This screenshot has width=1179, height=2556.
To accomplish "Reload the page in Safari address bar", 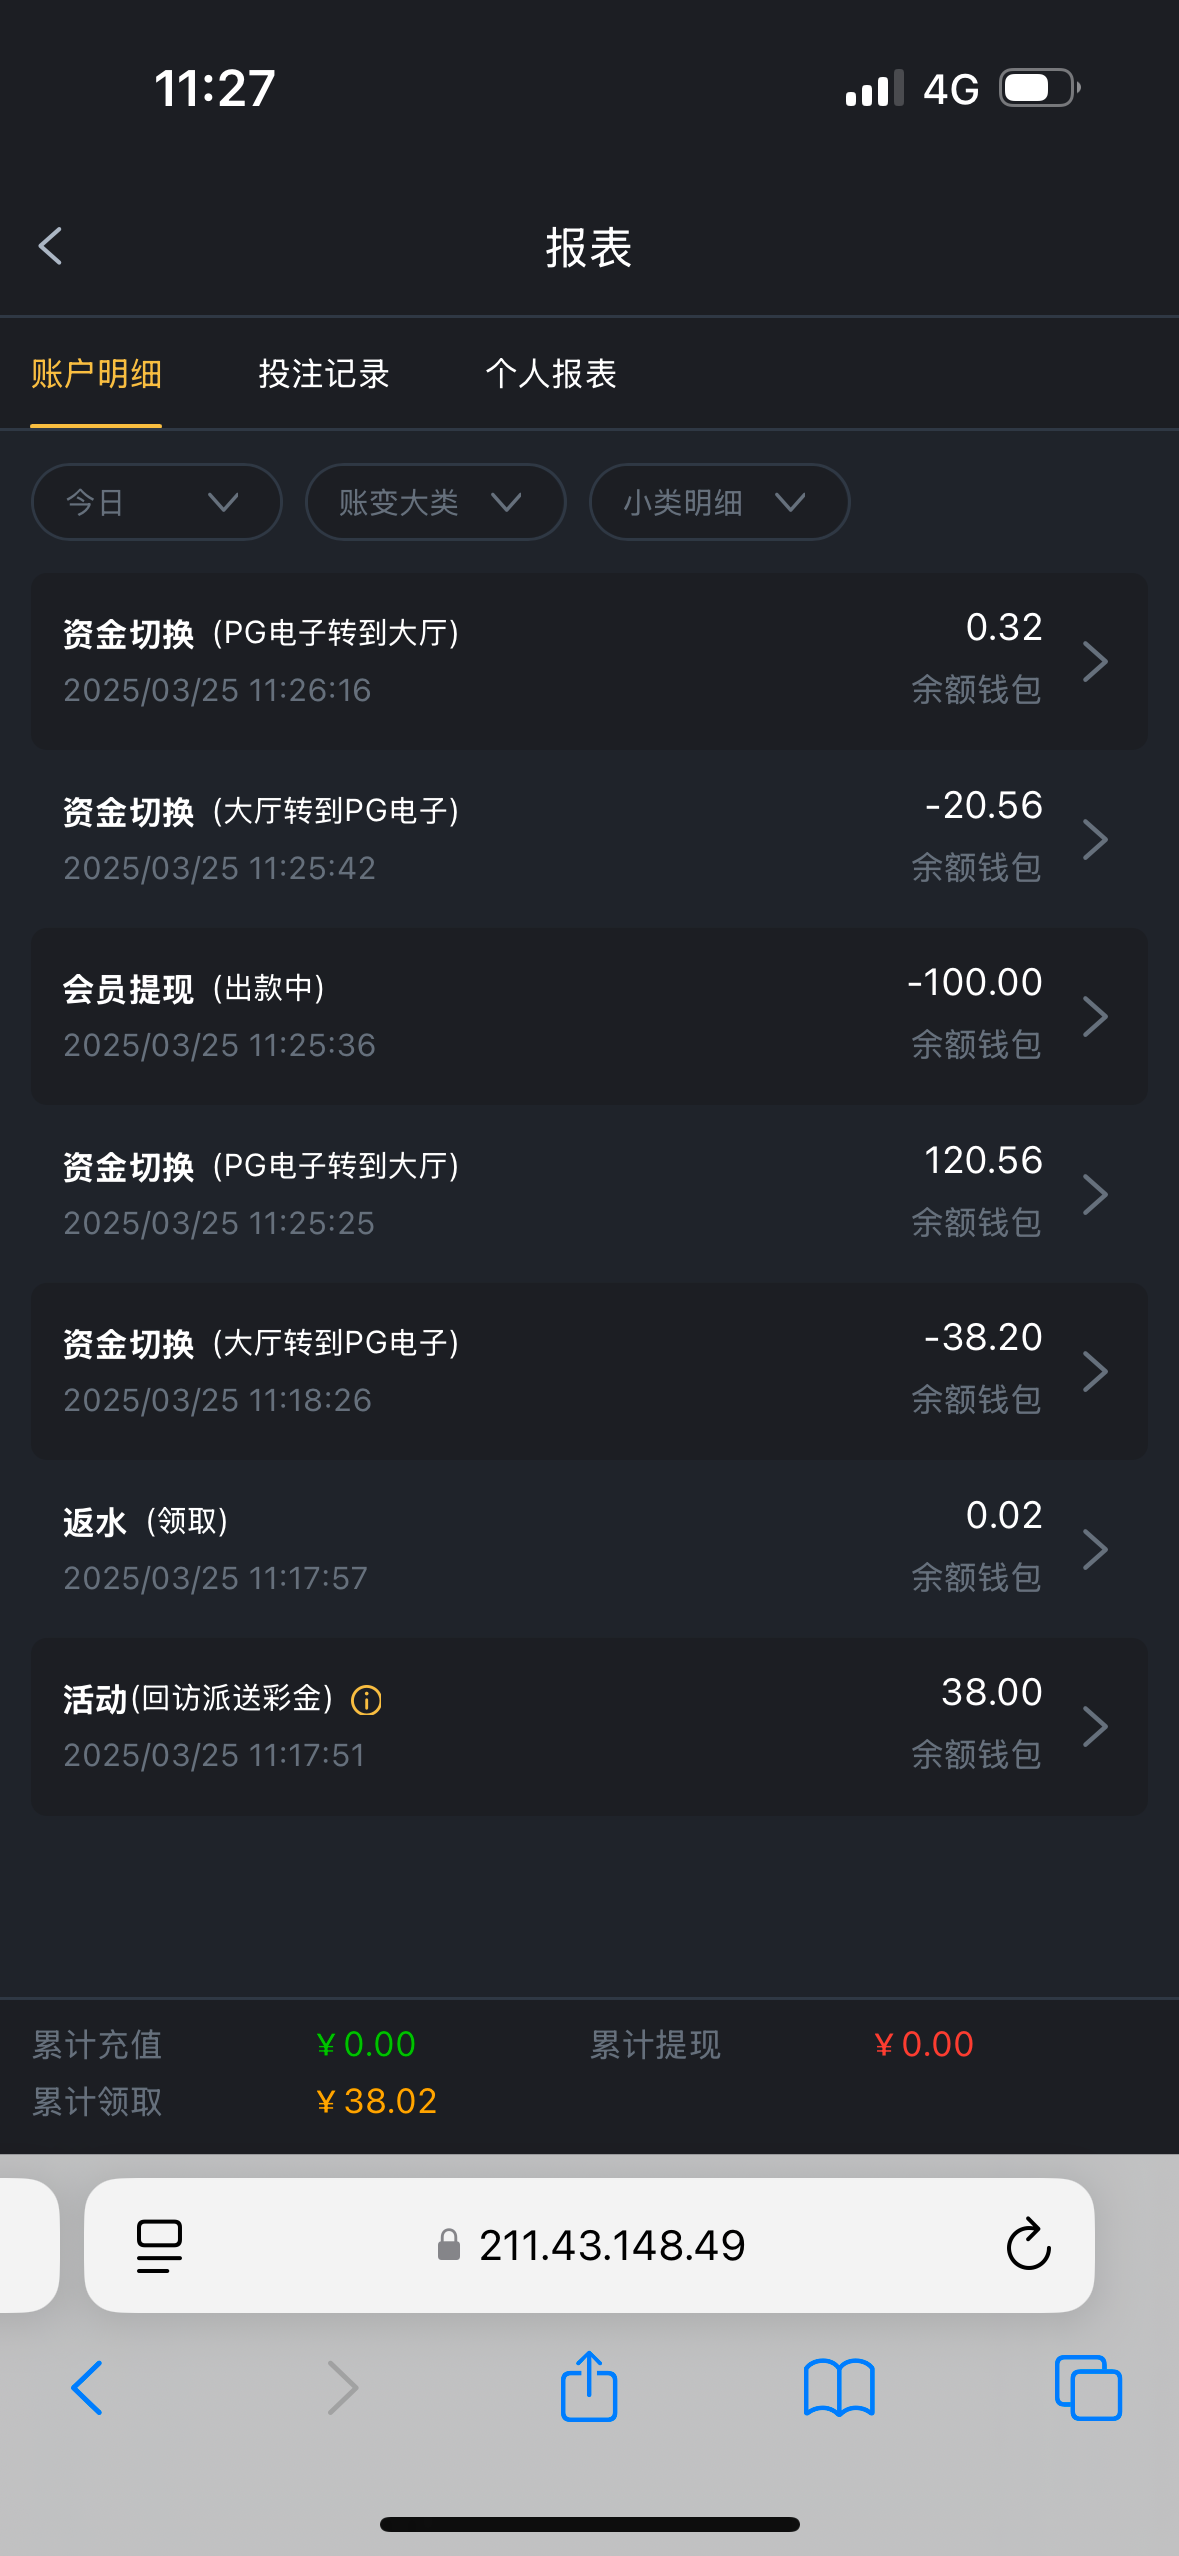I will (1028, 2245).
